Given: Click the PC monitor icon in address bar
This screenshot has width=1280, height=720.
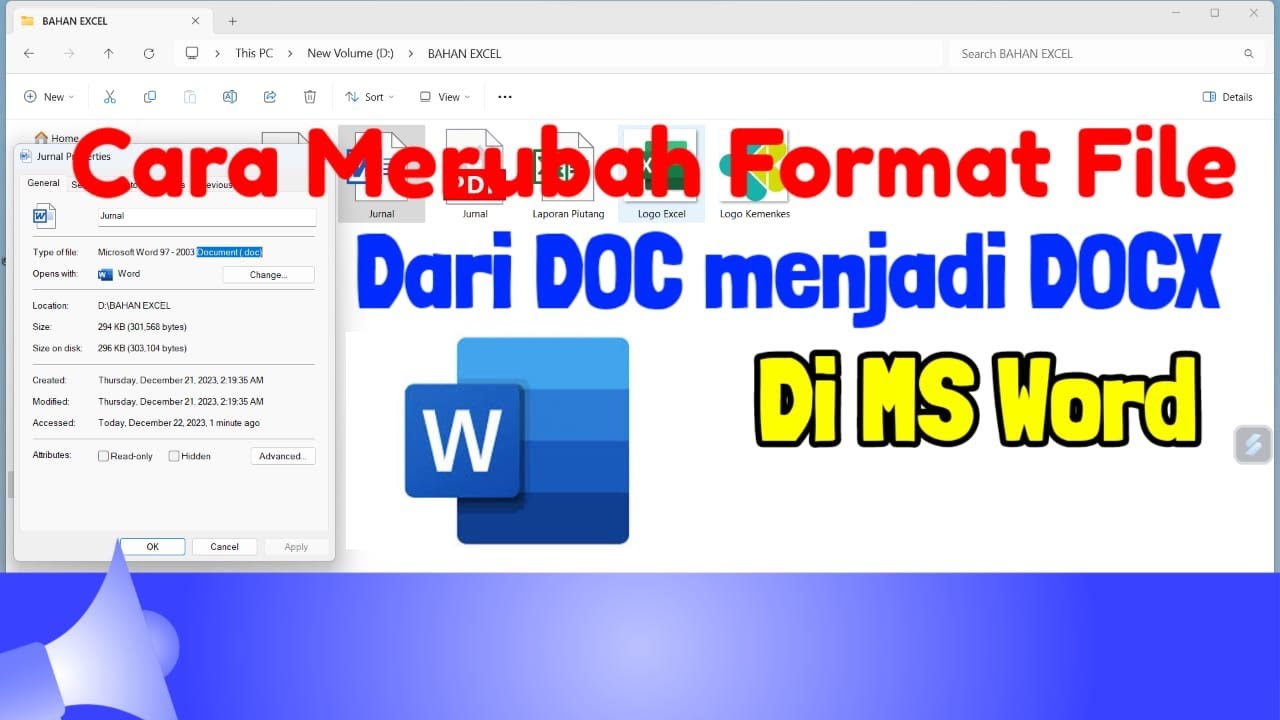Looking at the screenshot, I should 192,53.
